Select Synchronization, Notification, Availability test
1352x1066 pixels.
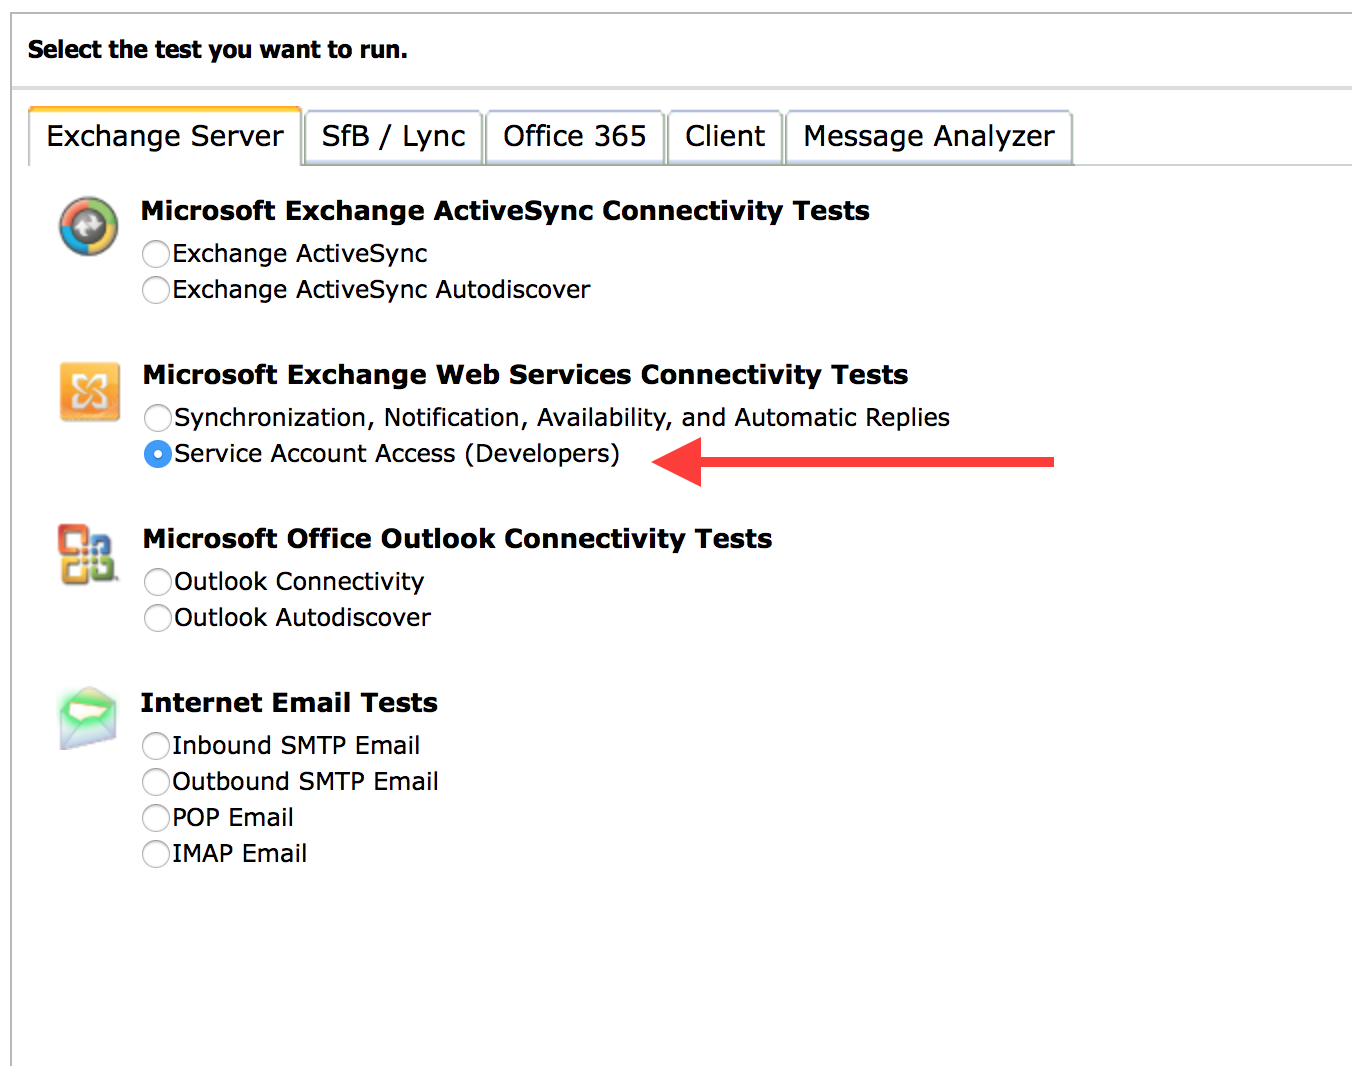(x=157, y=418)
